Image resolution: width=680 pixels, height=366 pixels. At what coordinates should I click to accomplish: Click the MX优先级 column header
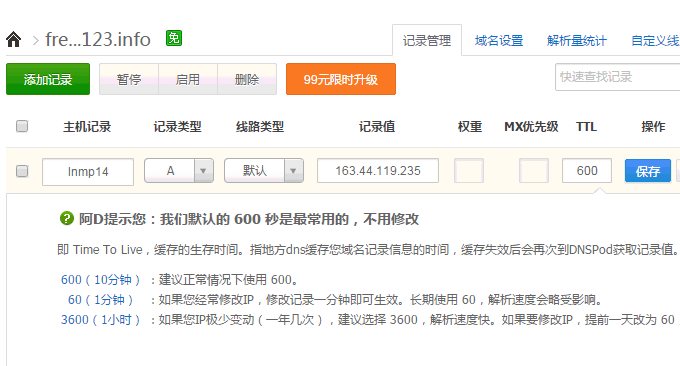tap(531, 127)
